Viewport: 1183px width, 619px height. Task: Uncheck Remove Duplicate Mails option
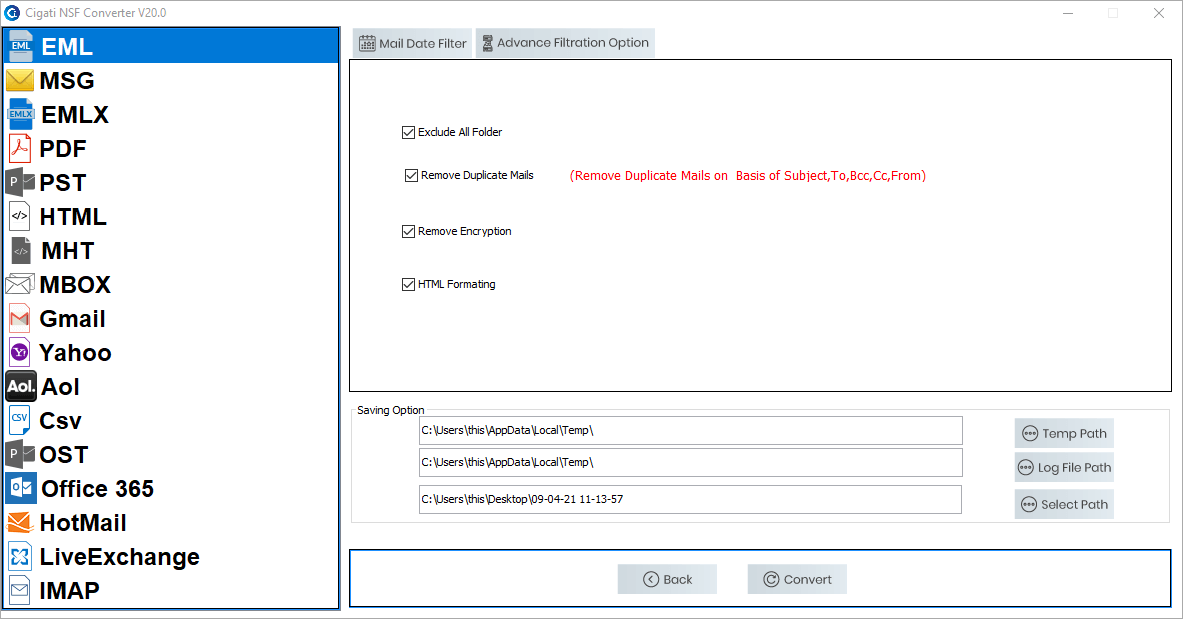(x=411, y=175)
